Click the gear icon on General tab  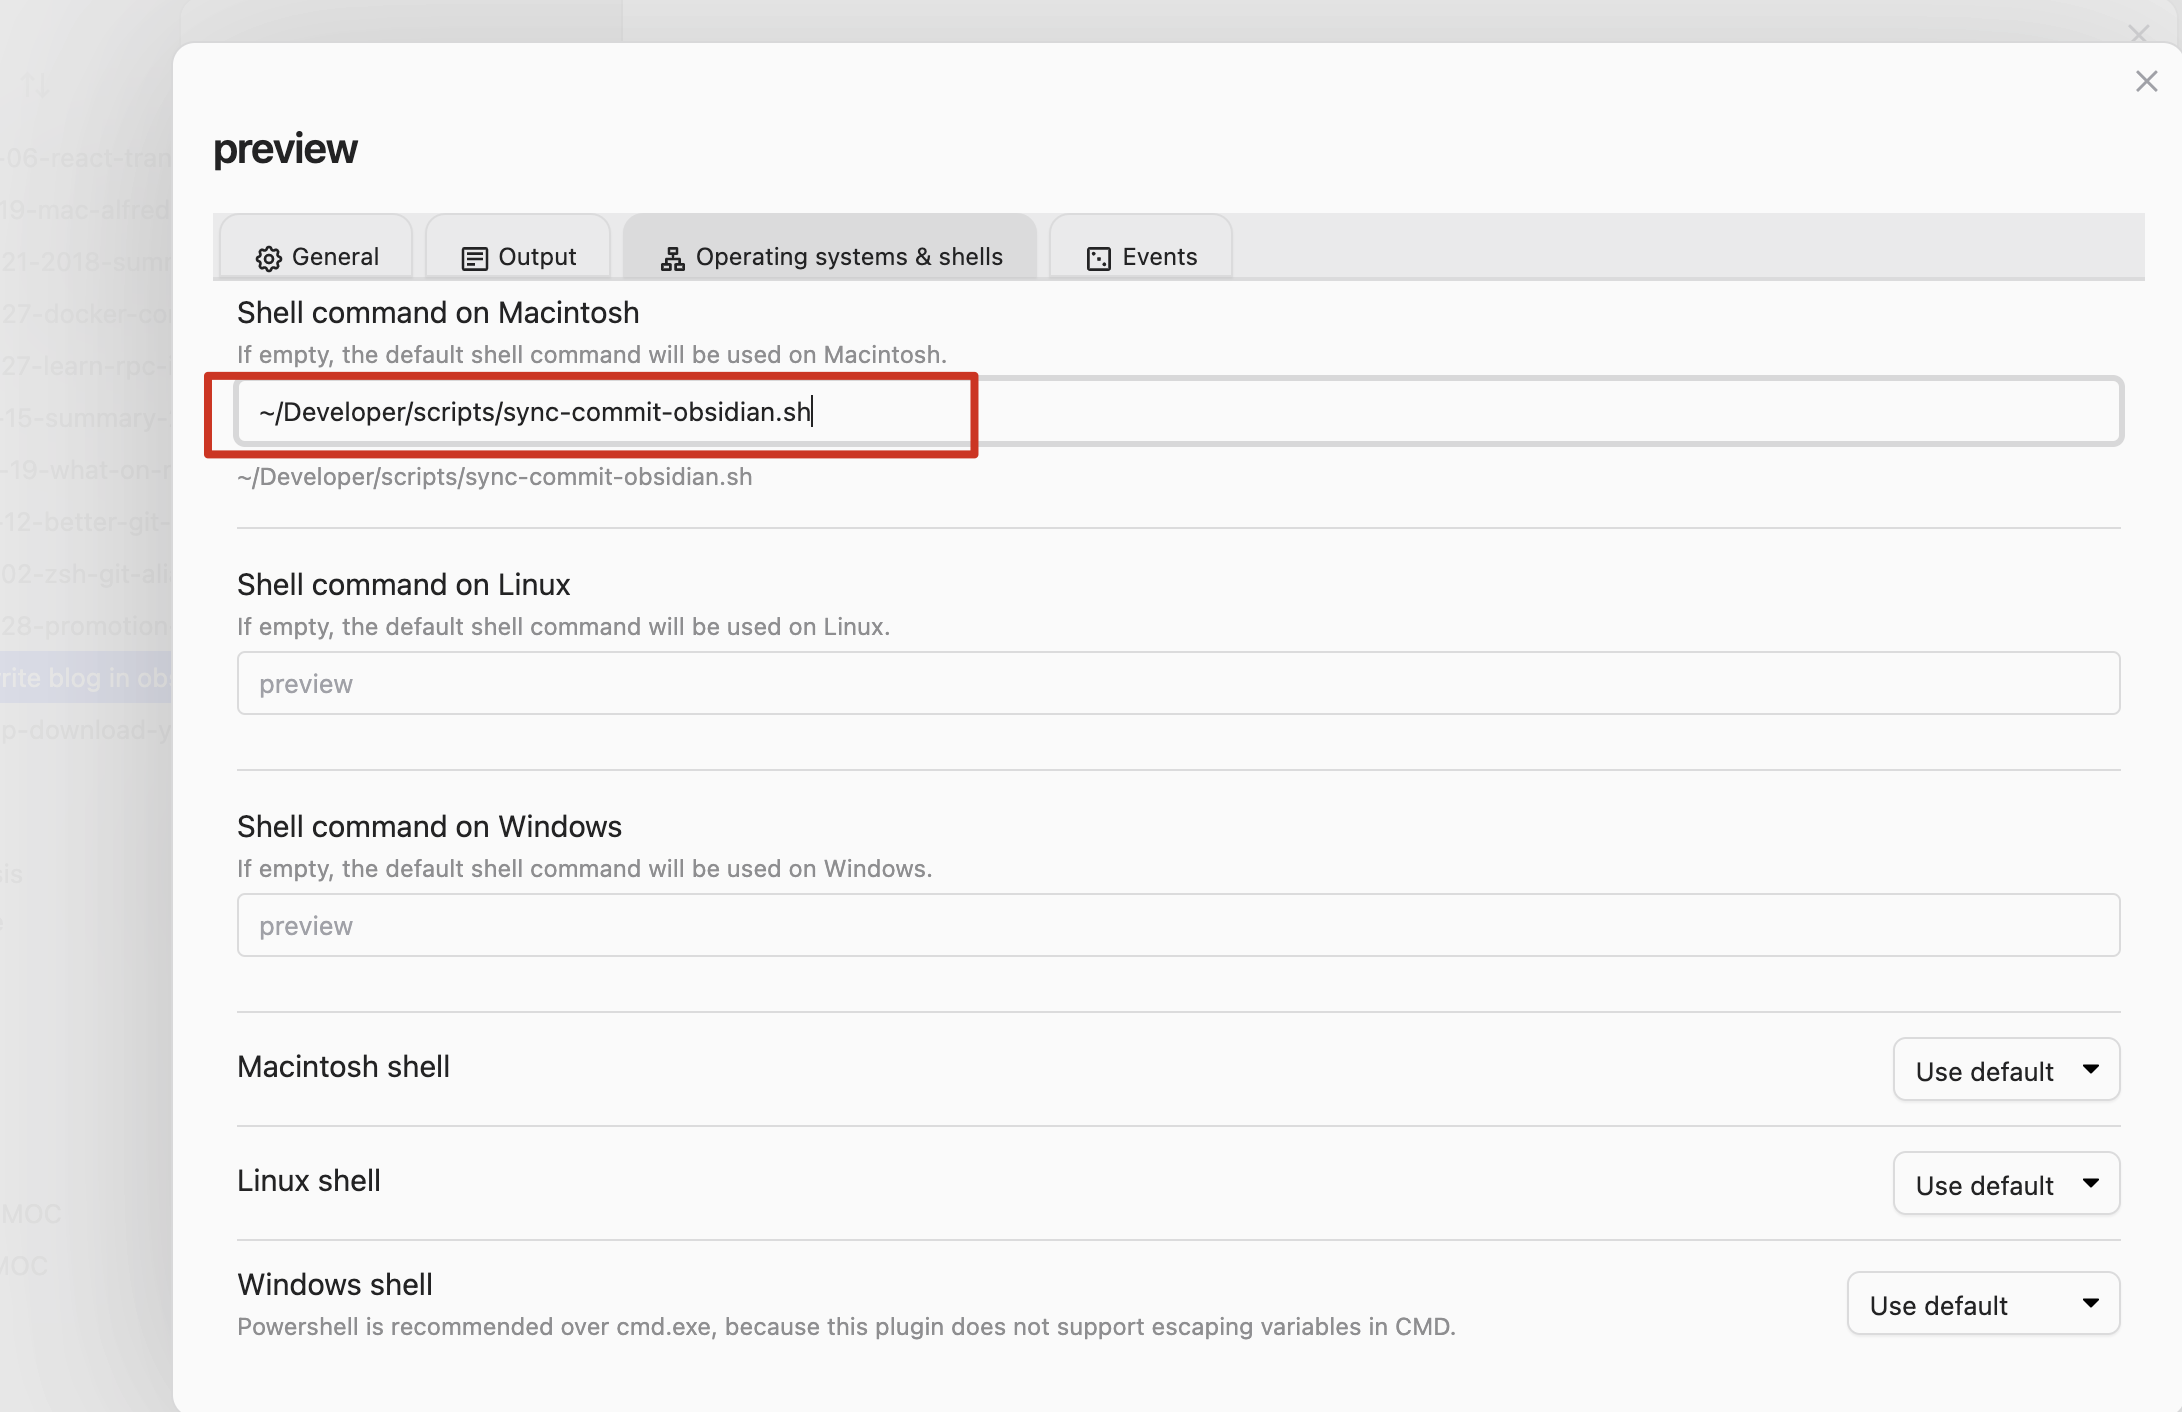(x=268, y=258)
